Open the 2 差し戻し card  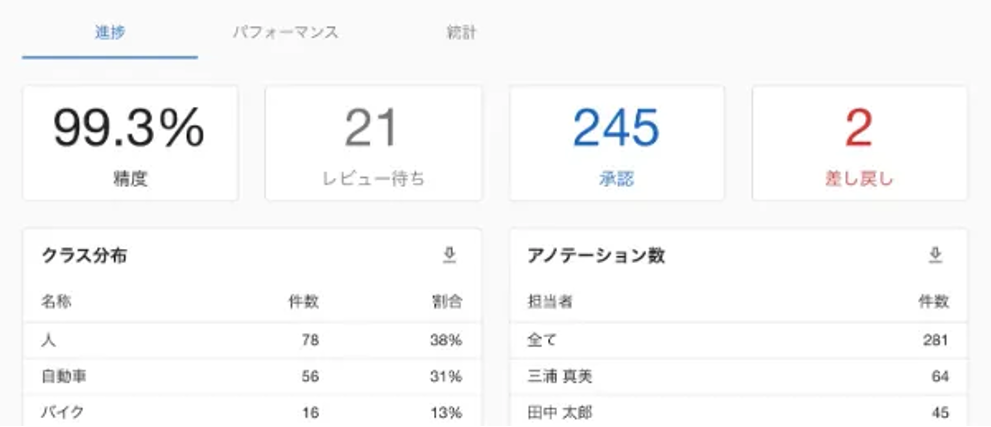[x=859, y=143]
